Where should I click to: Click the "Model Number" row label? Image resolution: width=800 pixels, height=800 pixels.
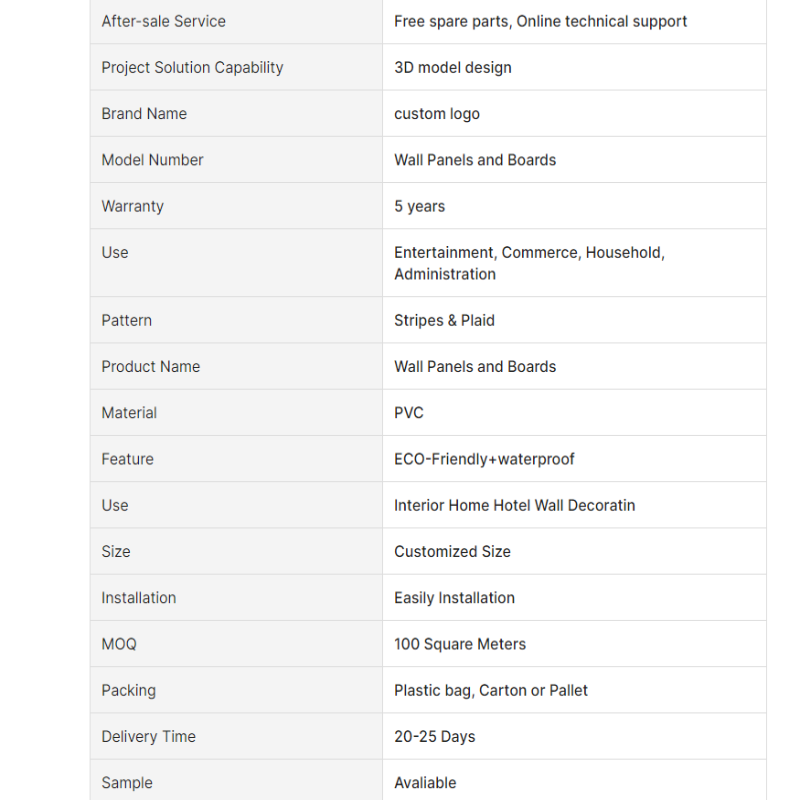(x=152, y=159)
